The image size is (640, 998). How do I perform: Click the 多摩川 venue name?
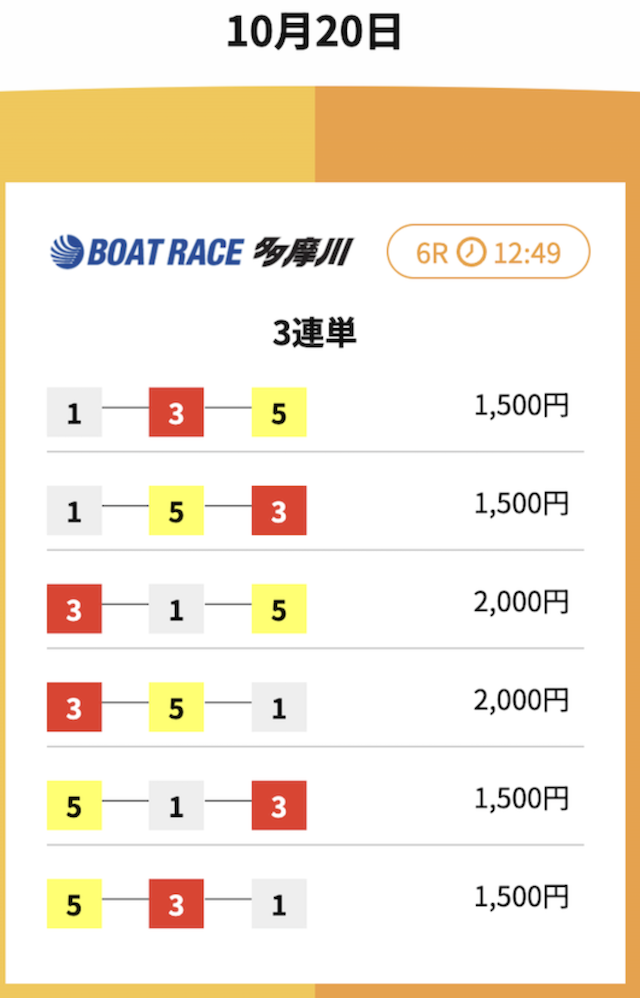click(301, 252)
